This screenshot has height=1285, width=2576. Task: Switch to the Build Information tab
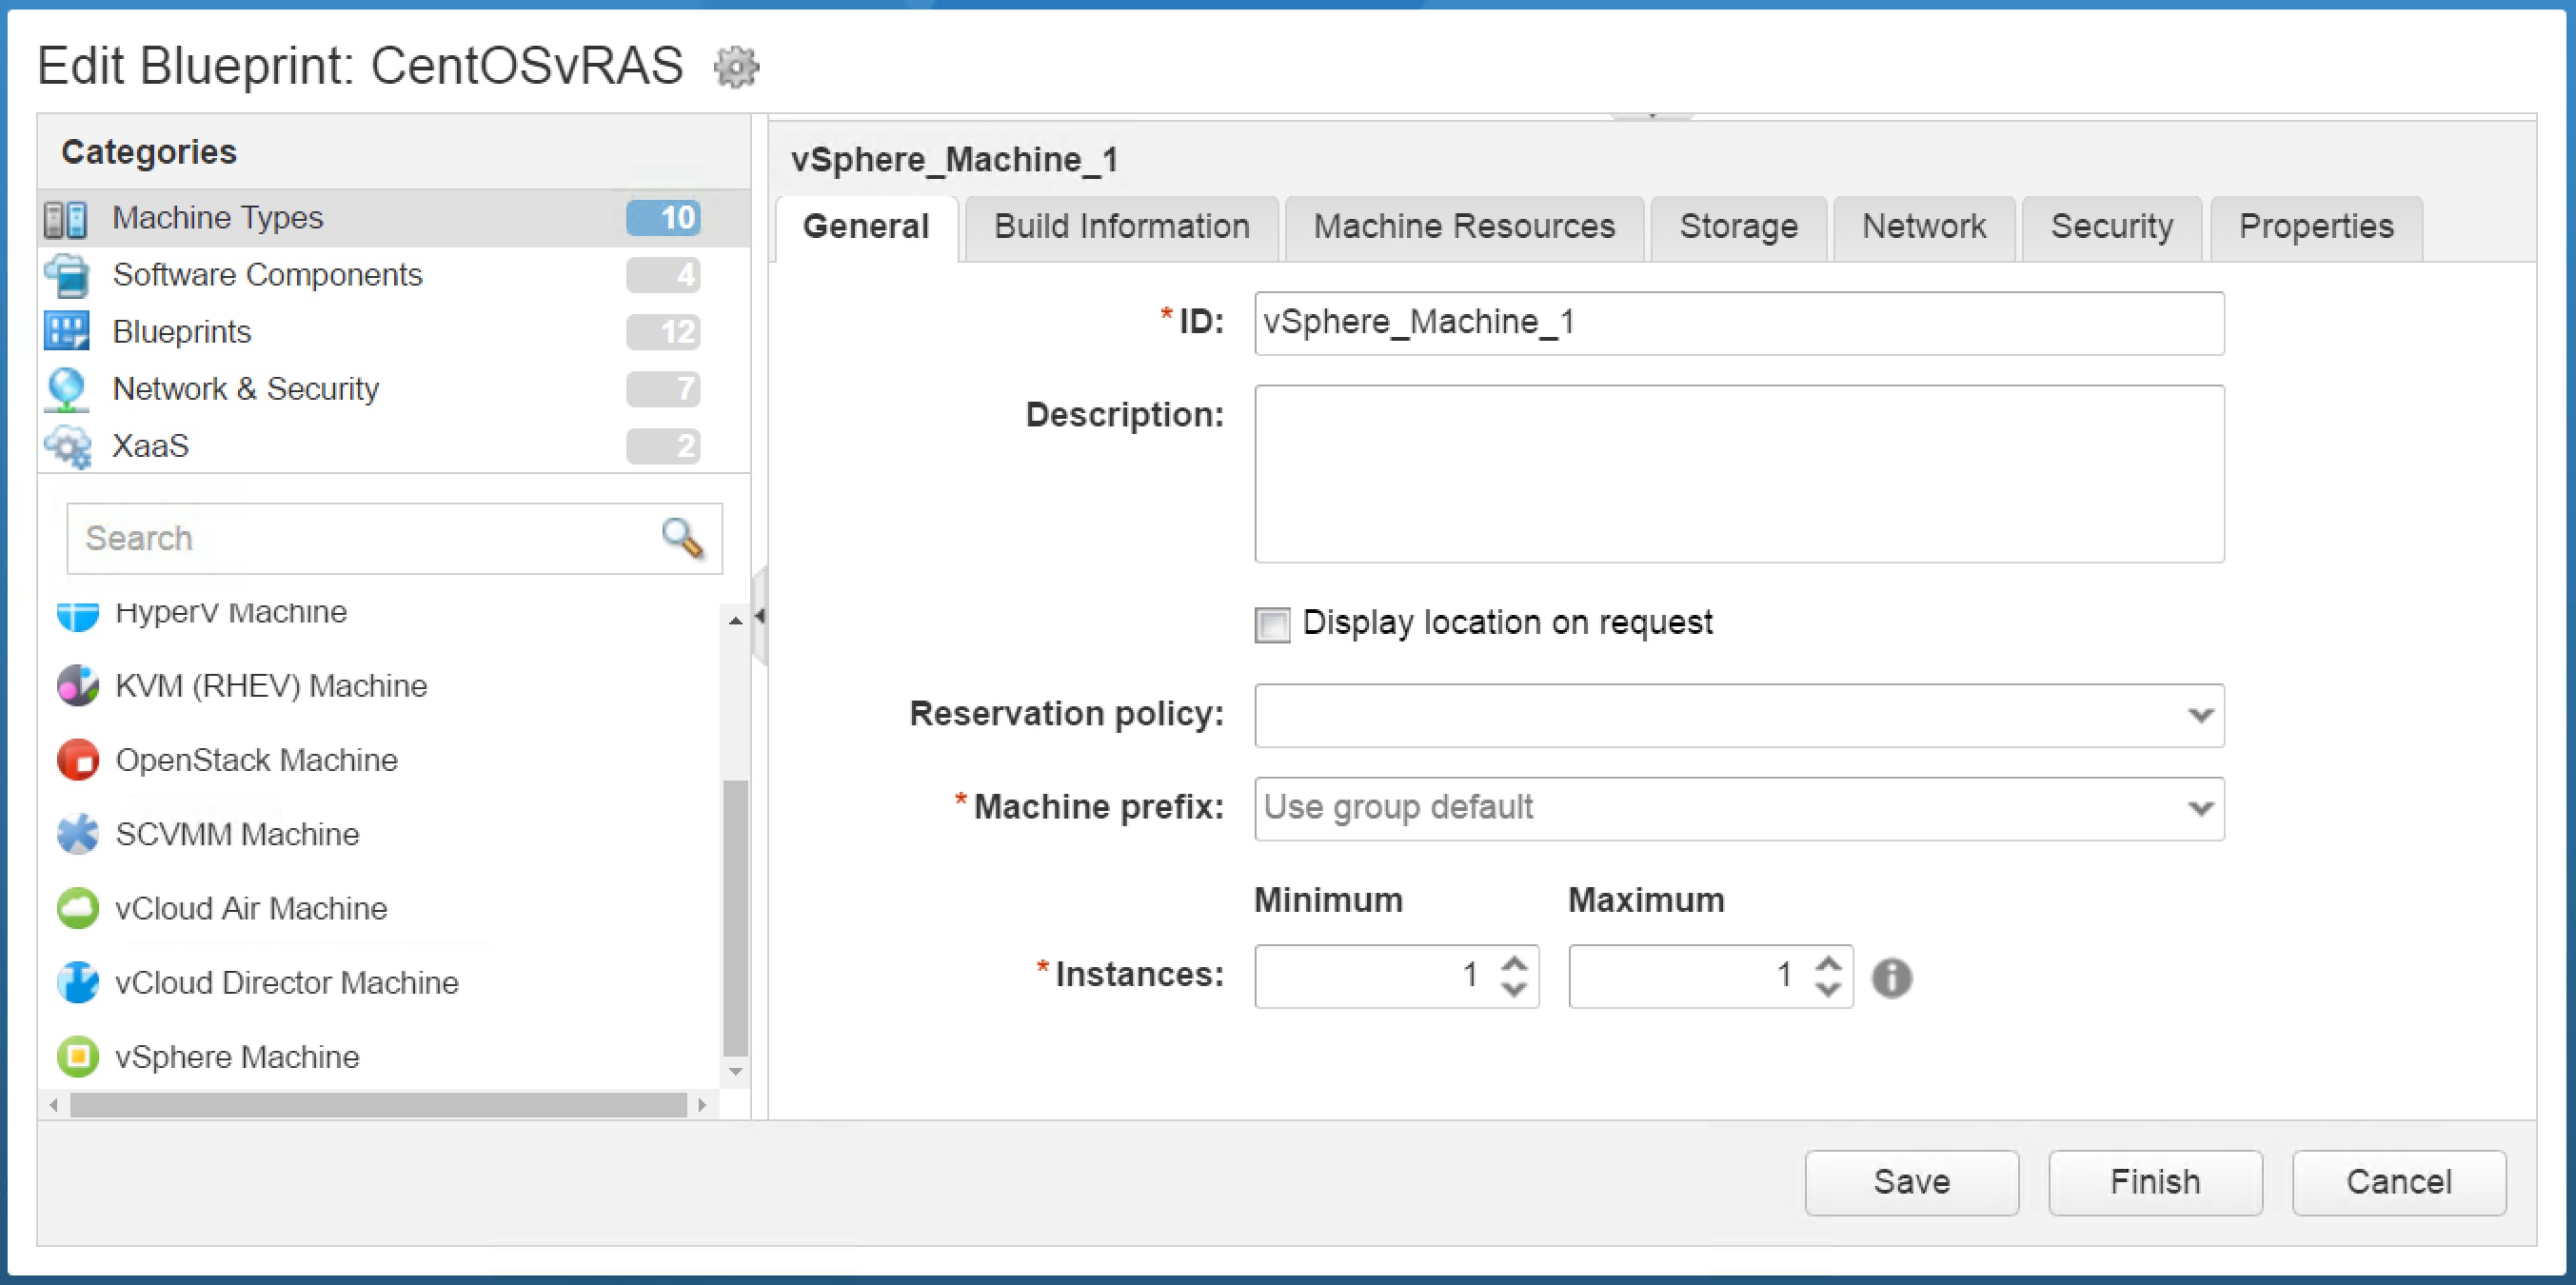point(1121,228)
